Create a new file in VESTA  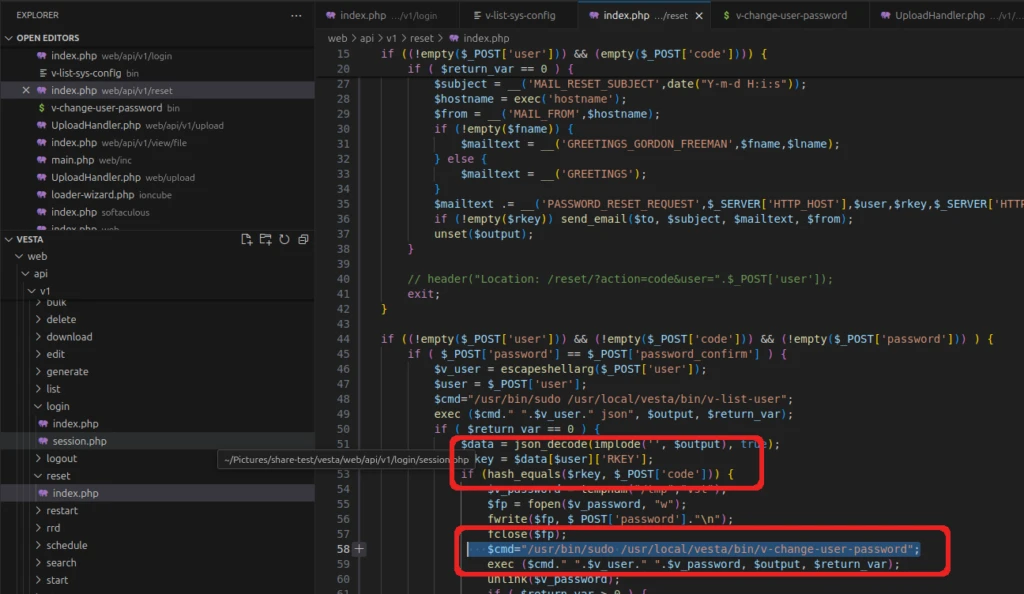tap(246, 240)
